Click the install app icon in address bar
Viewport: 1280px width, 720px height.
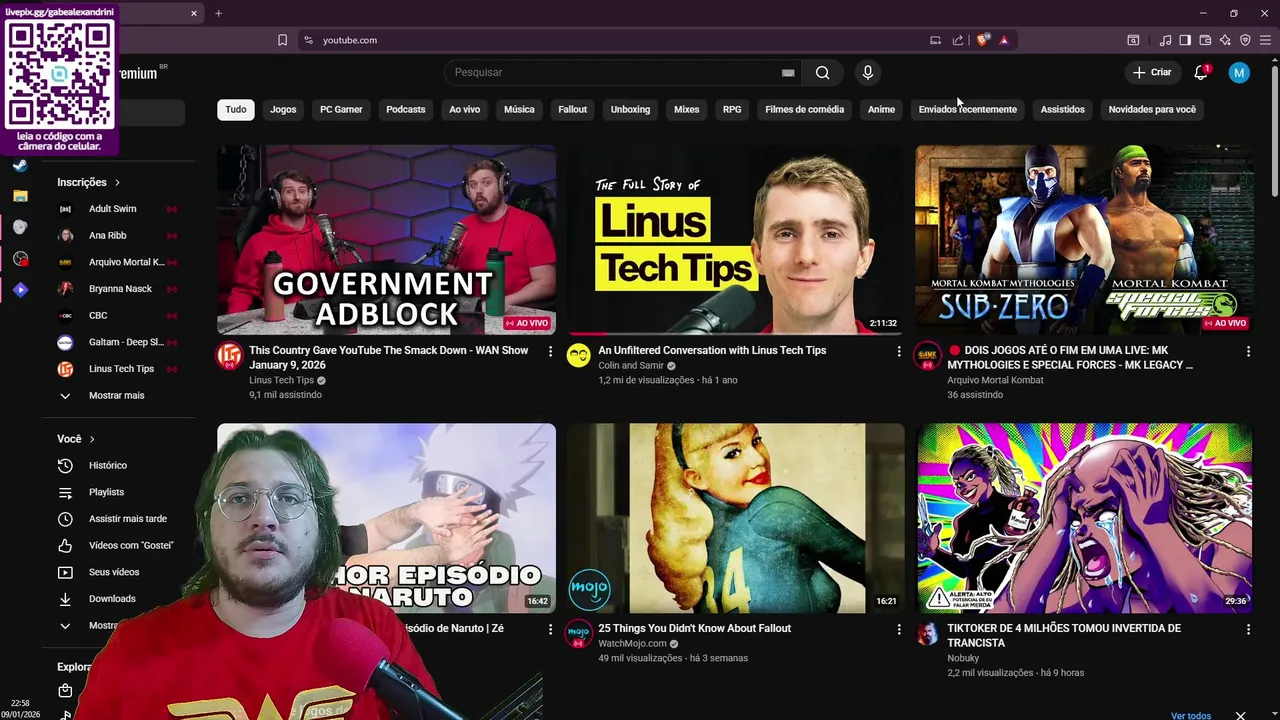point(935,40)
